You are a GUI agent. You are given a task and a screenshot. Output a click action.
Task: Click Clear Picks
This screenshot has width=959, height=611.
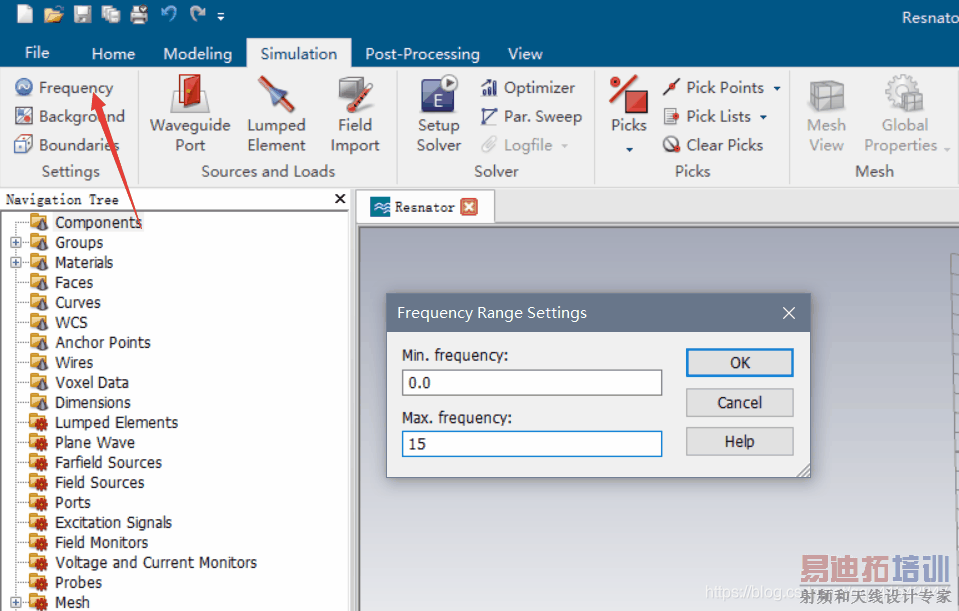click(713, 145)
